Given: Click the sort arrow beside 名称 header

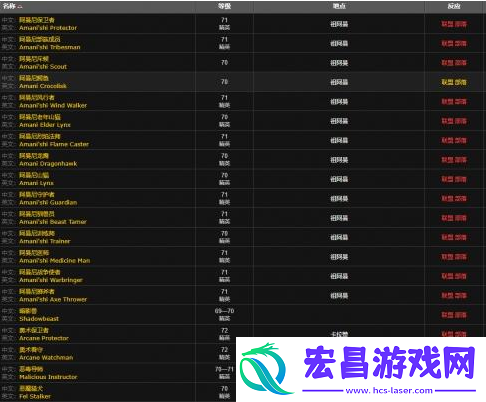Looking at the screenshot, I should tap(20, 7).
